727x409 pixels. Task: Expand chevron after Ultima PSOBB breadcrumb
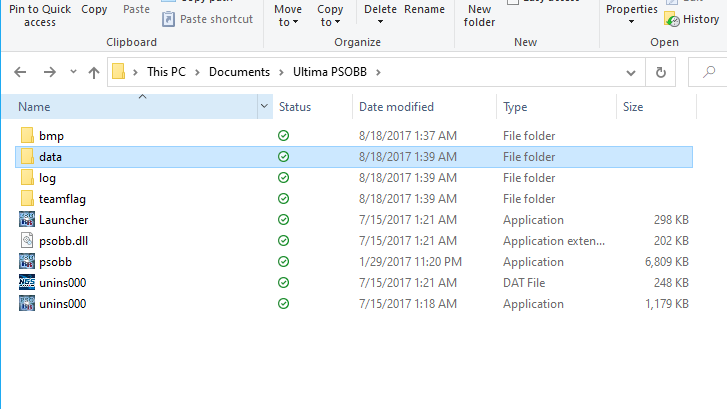point(378,72)
